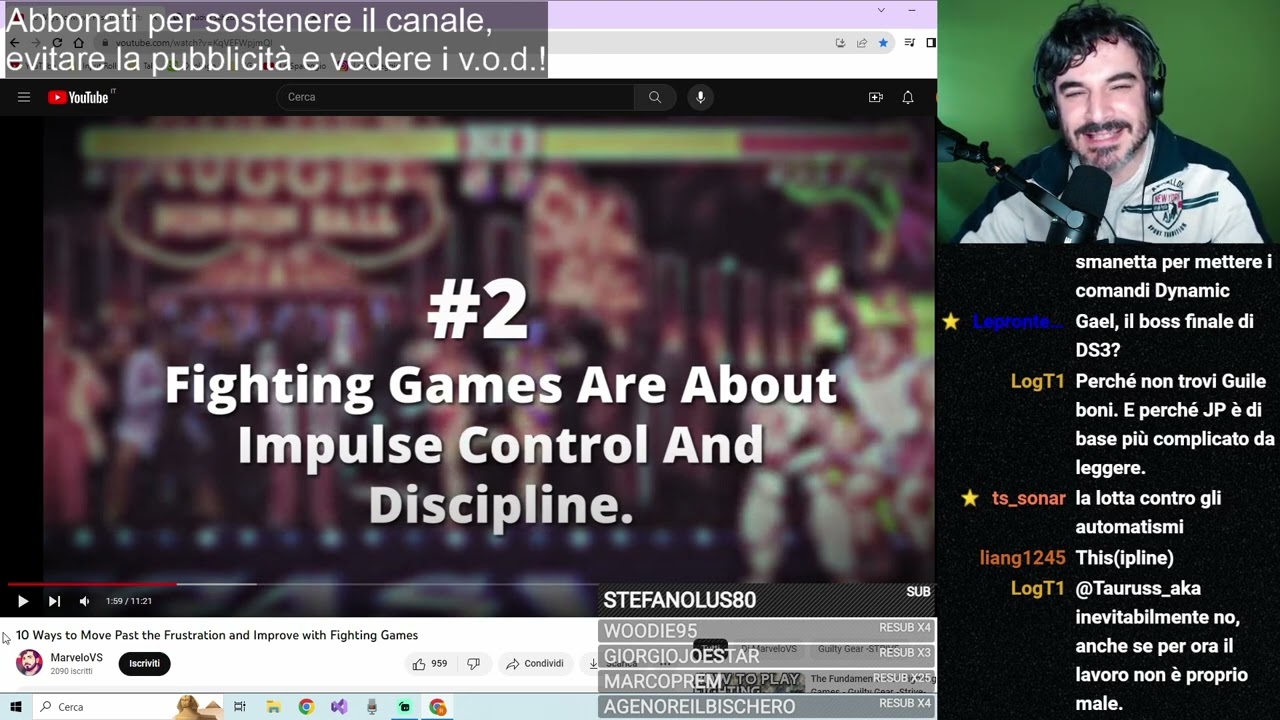Focus the YouTube Cerca search box
Viewport: 1280px width, 720px height.
pos(455,97)
